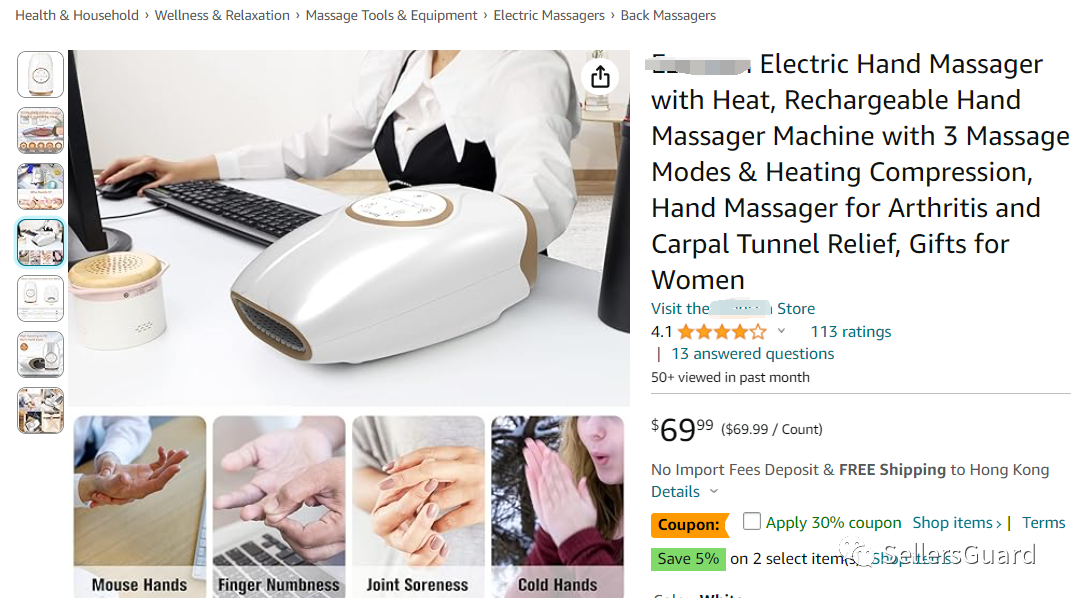Click the Shop items coupon link
This screenshot has width=1071, height=598.
pos(956,523)
